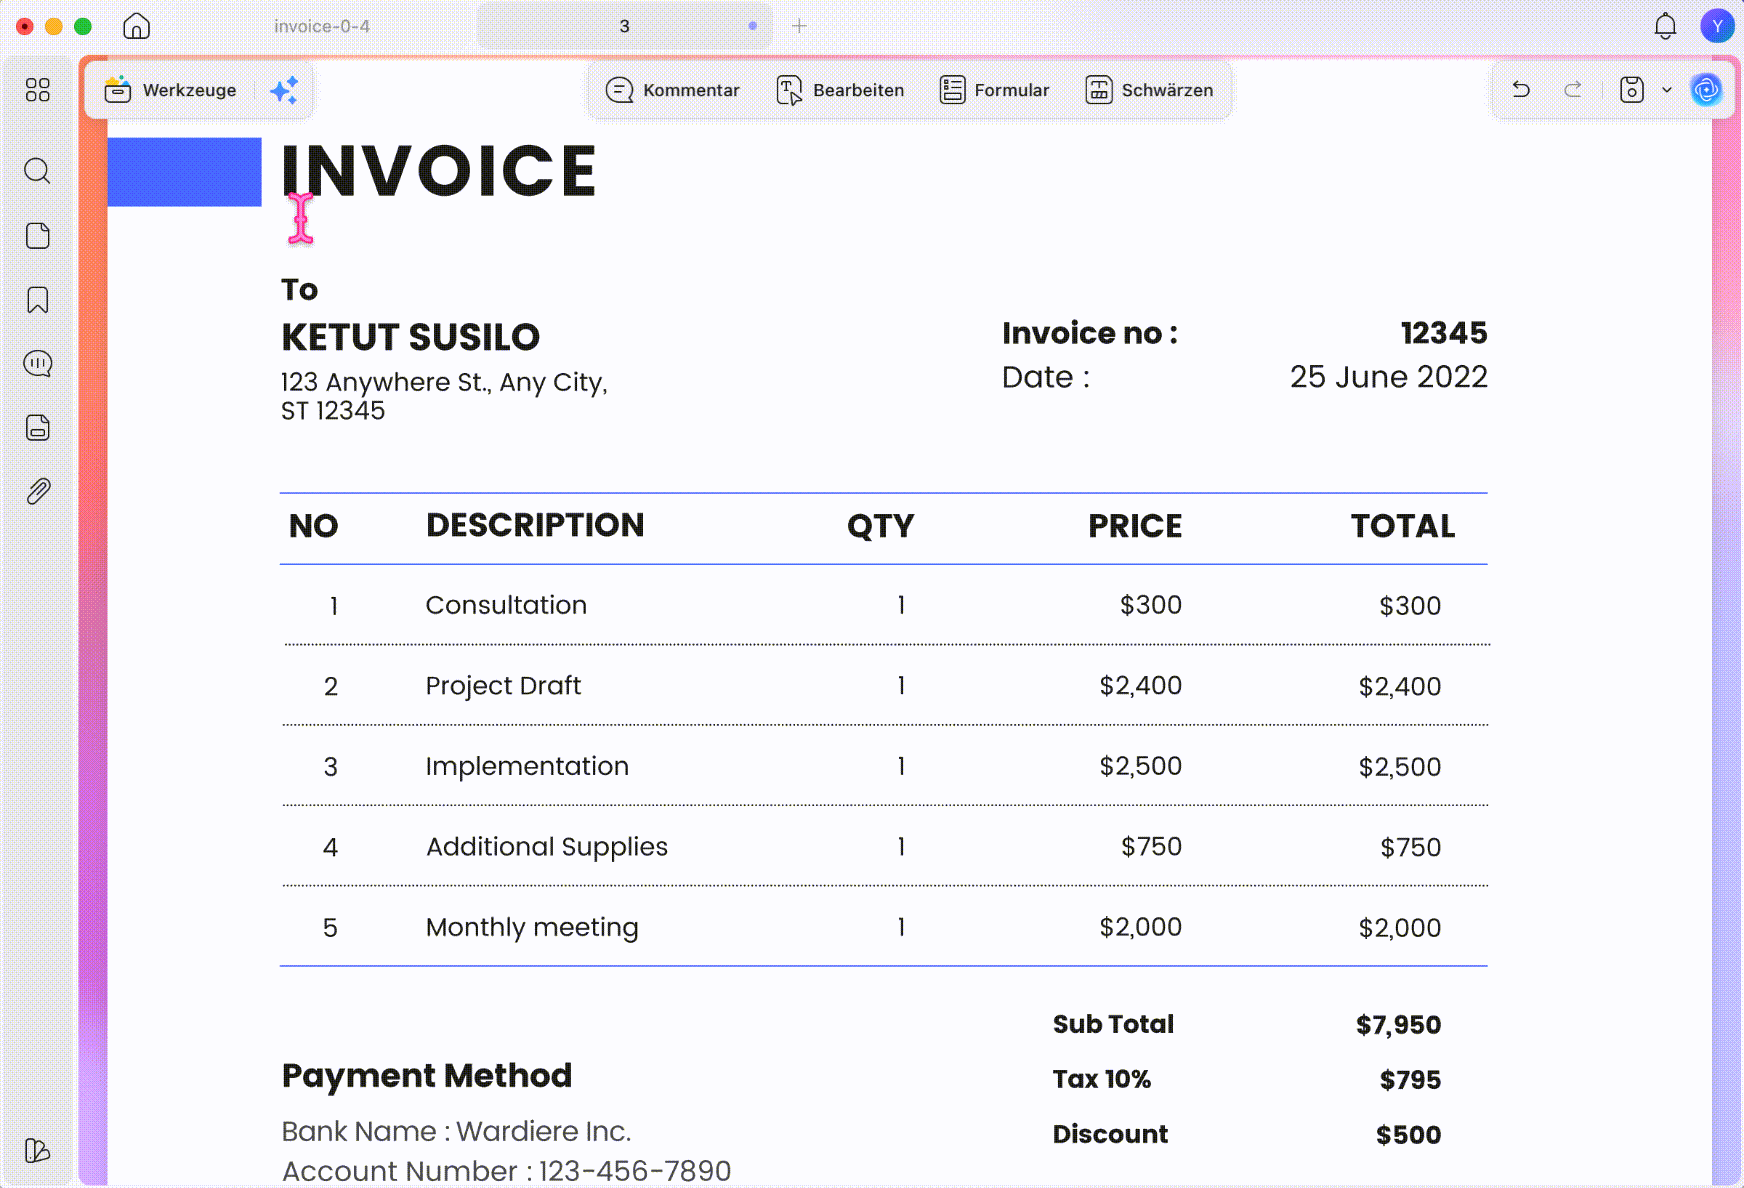Switch to Kommentar mode

pyautogui.click(x=673, y=90)
